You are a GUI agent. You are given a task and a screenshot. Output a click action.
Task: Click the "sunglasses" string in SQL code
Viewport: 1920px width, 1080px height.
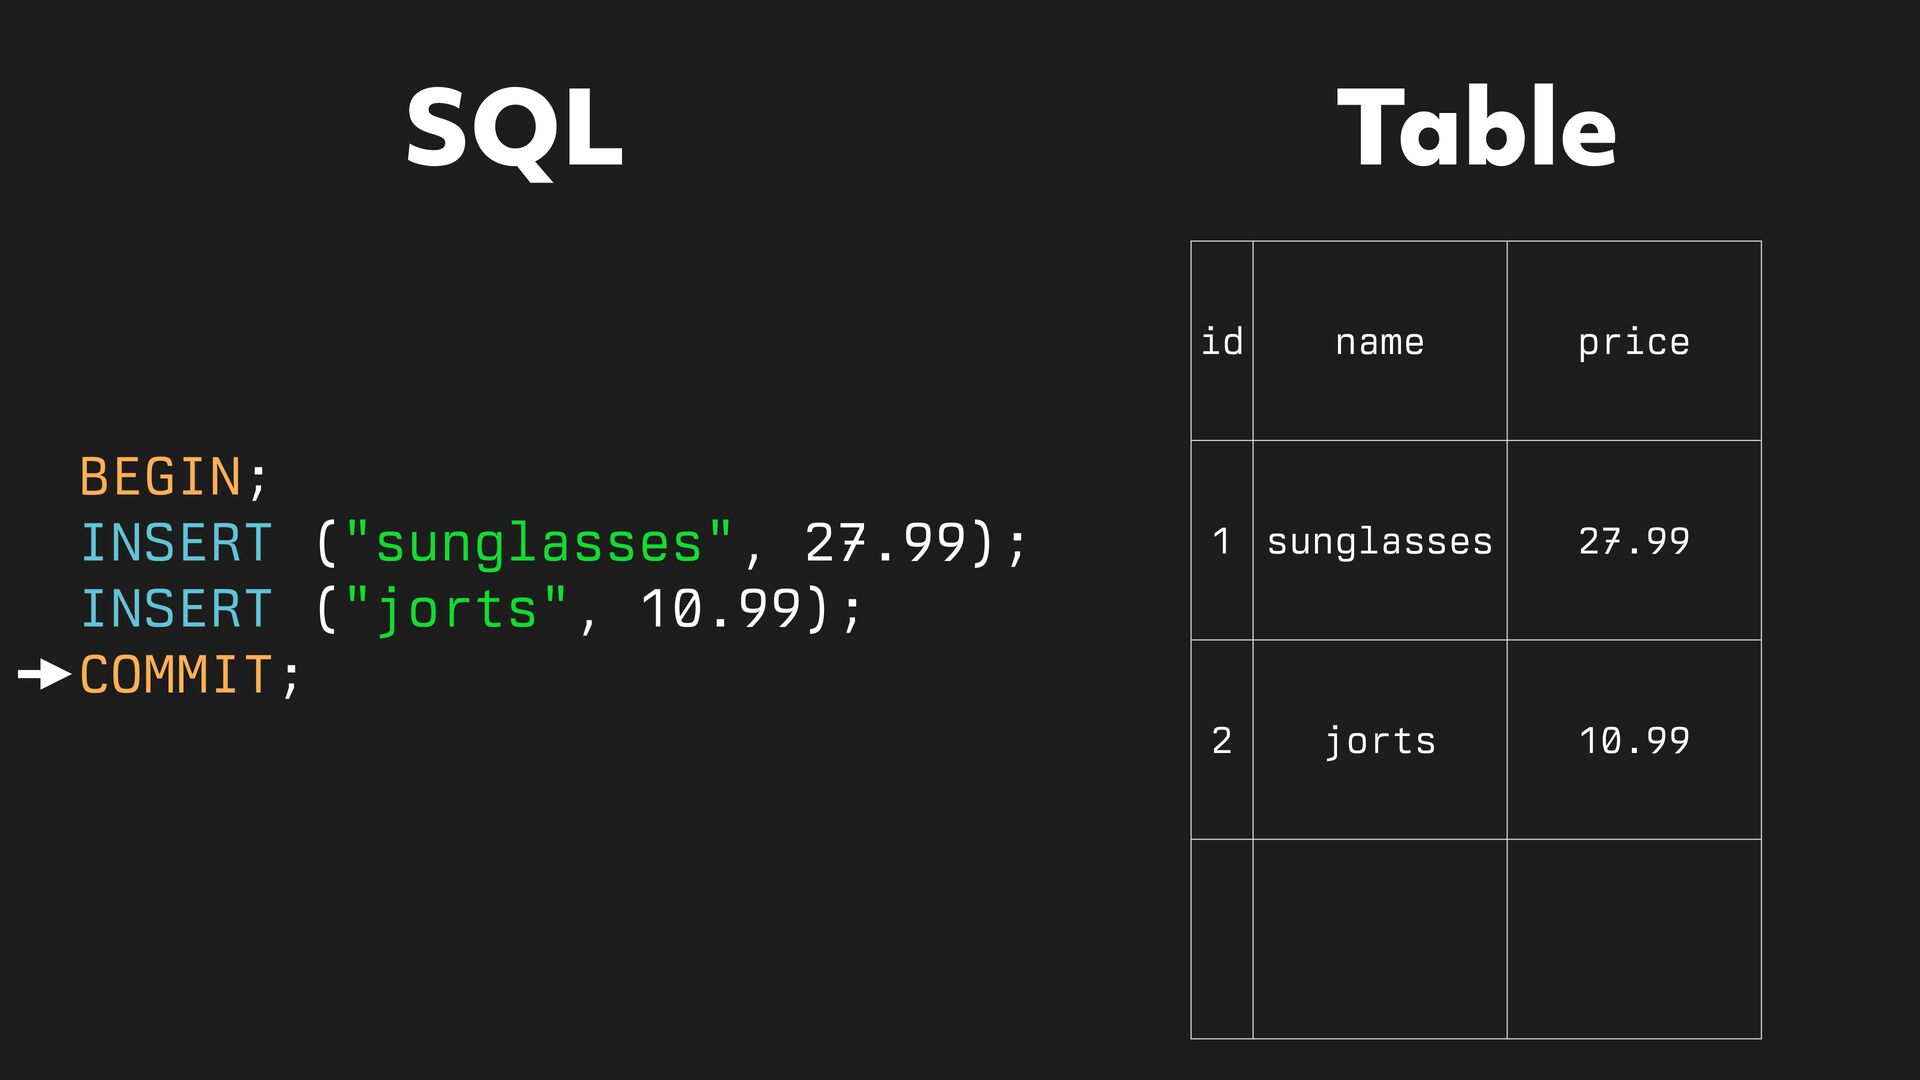tap(539, 544)
